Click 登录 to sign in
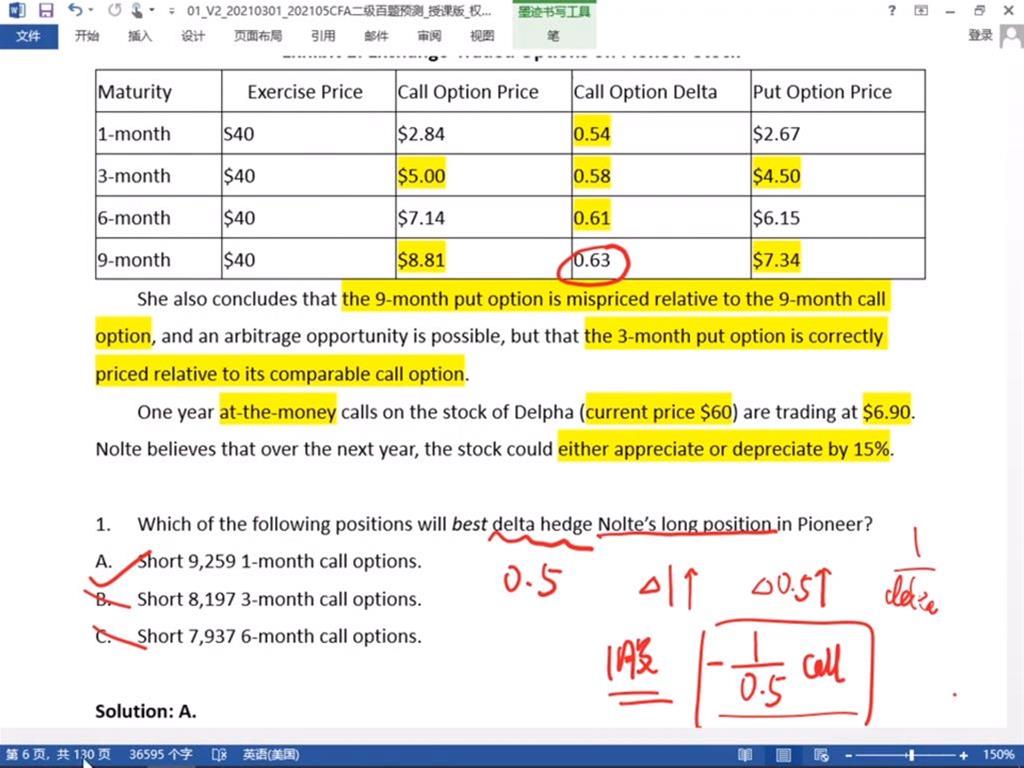1024x768 pixels. (980, 35)
